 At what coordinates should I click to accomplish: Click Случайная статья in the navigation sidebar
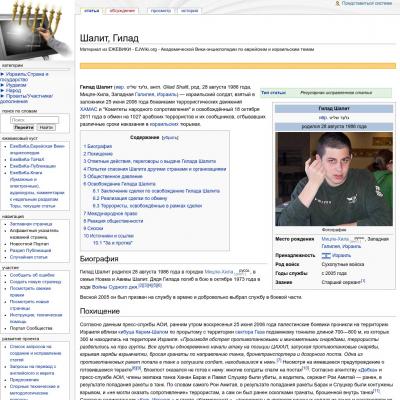click(29, 257)
